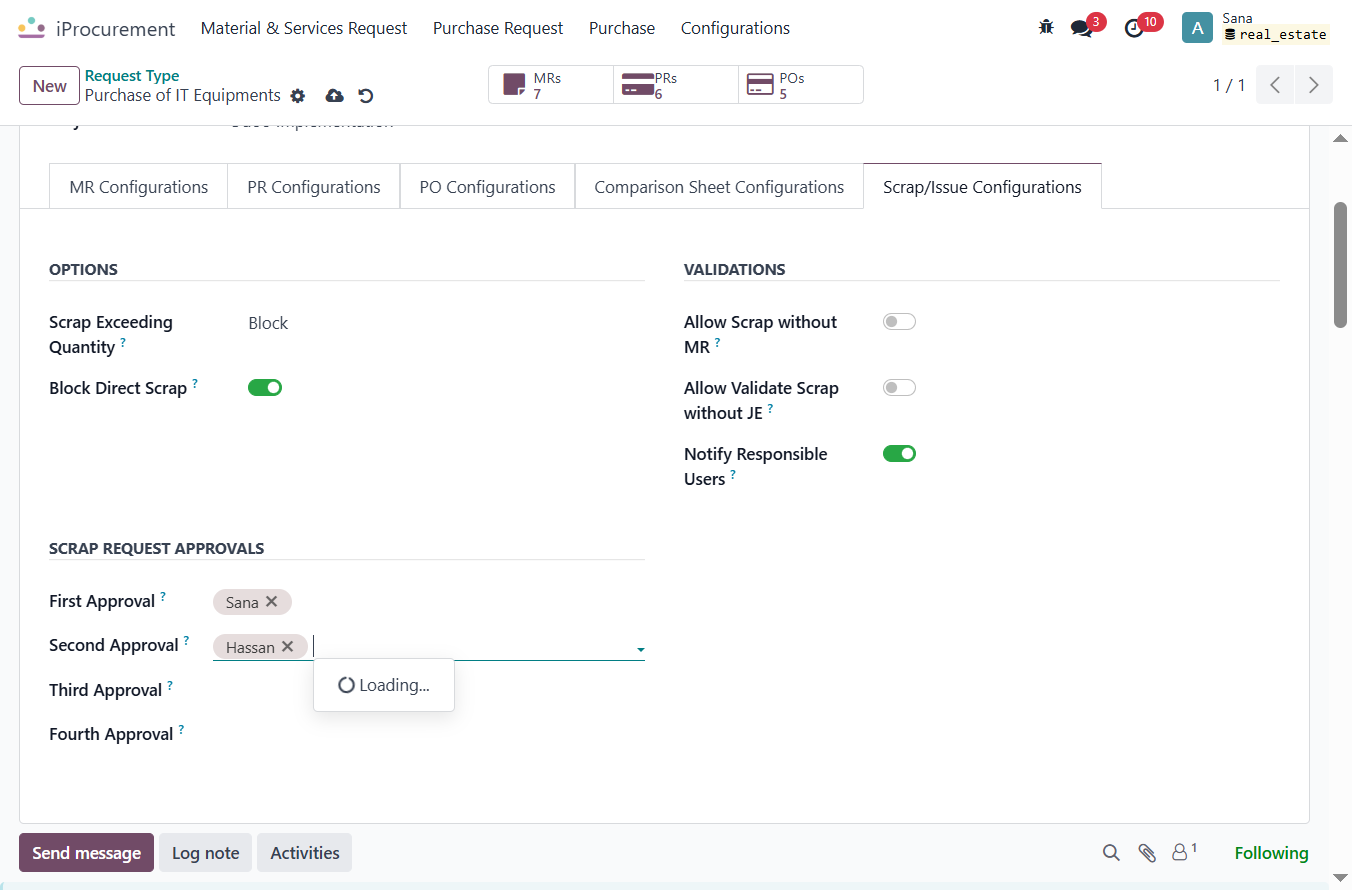Open the MRs 7 stat button

tap(551, 85)
